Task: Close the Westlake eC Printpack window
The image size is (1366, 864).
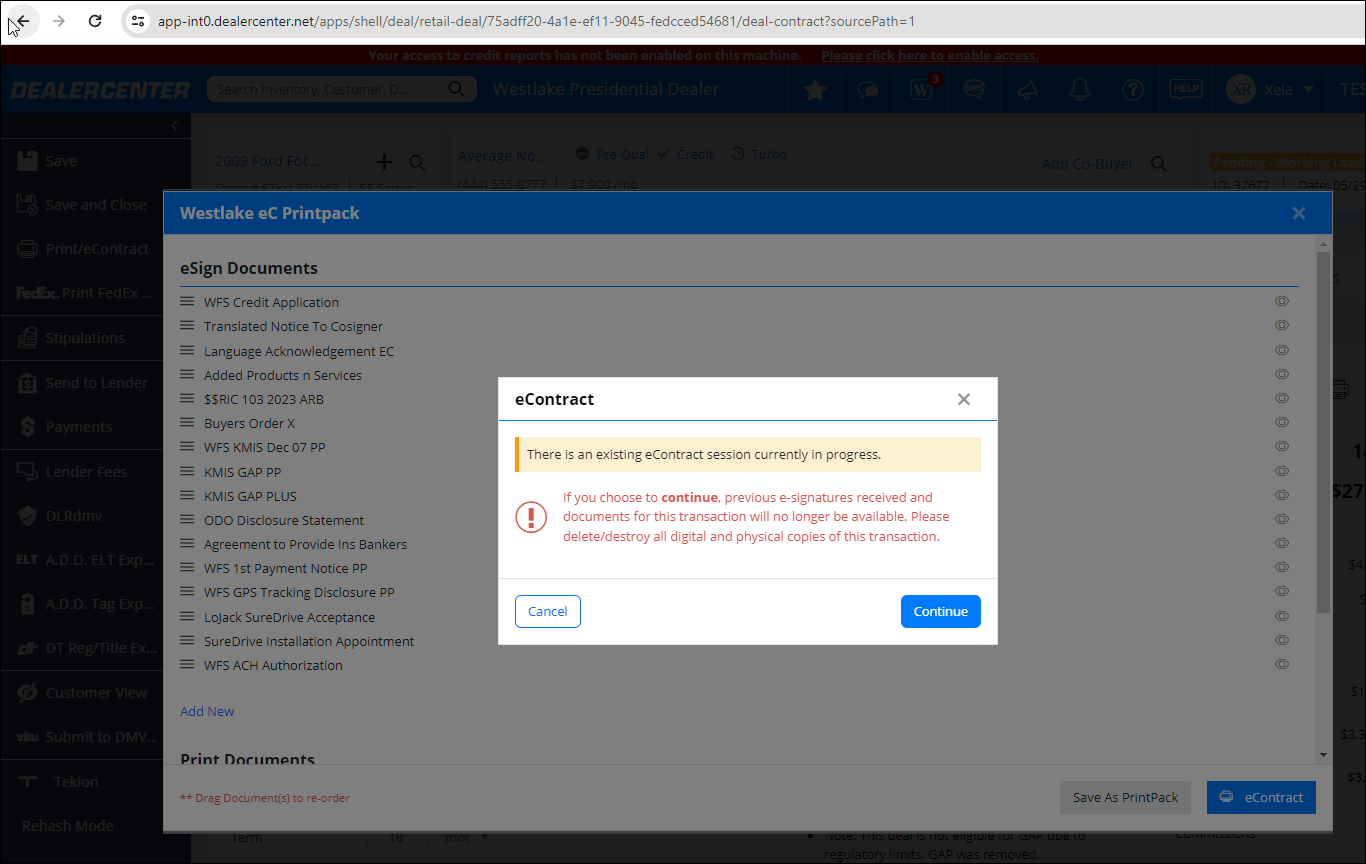Action: (x=1299, y=213)
